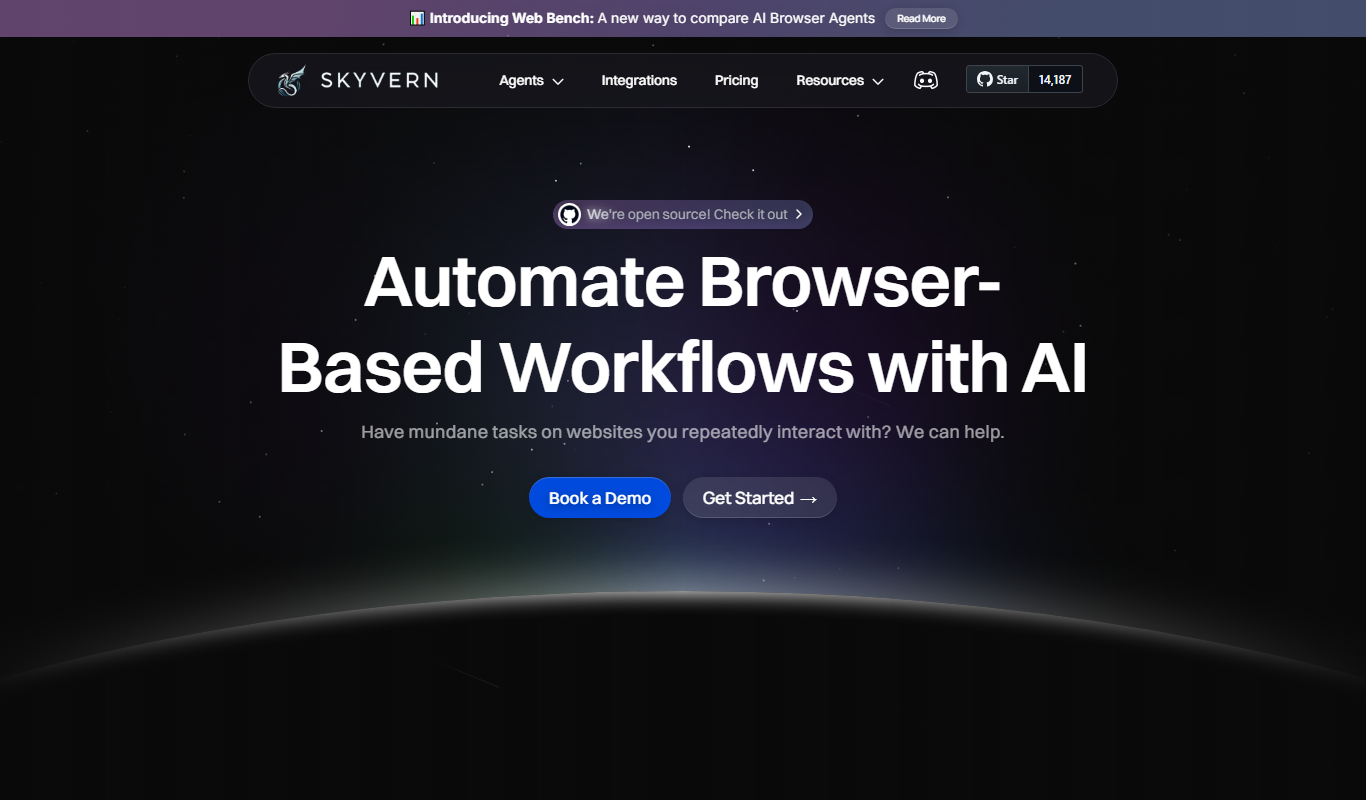Viewport: 1366px width, 800px height.
Task: Go to the Integrations page
Action: tap(639, 80)
